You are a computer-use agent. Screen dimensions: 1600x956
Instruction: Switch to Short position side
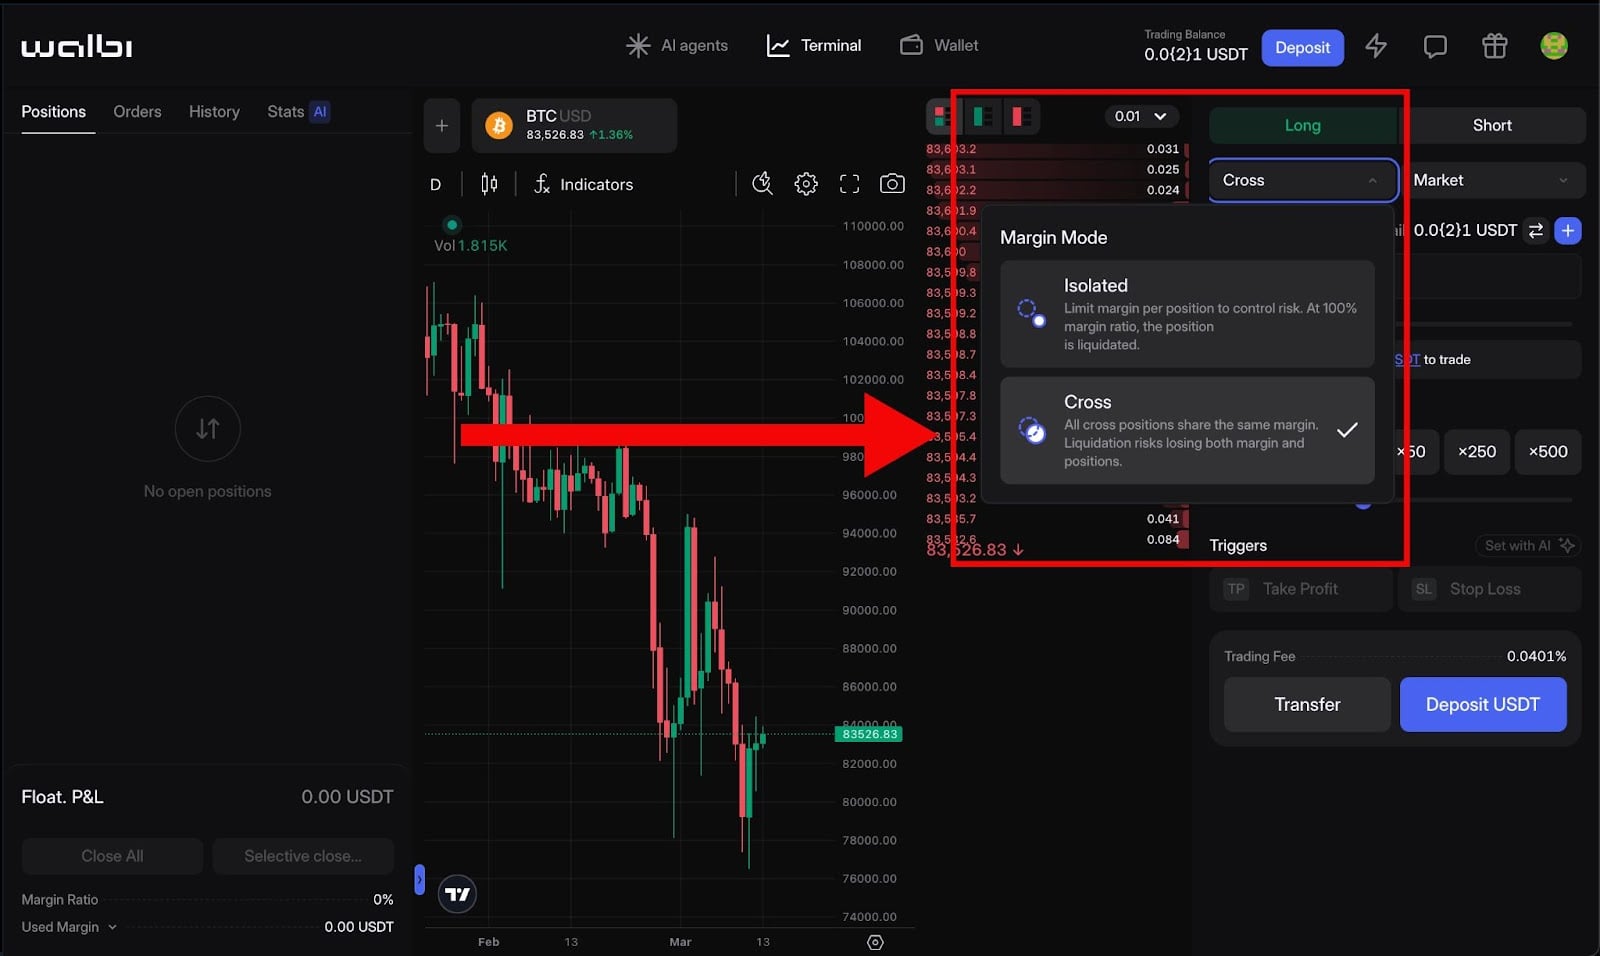(1491, 125)
